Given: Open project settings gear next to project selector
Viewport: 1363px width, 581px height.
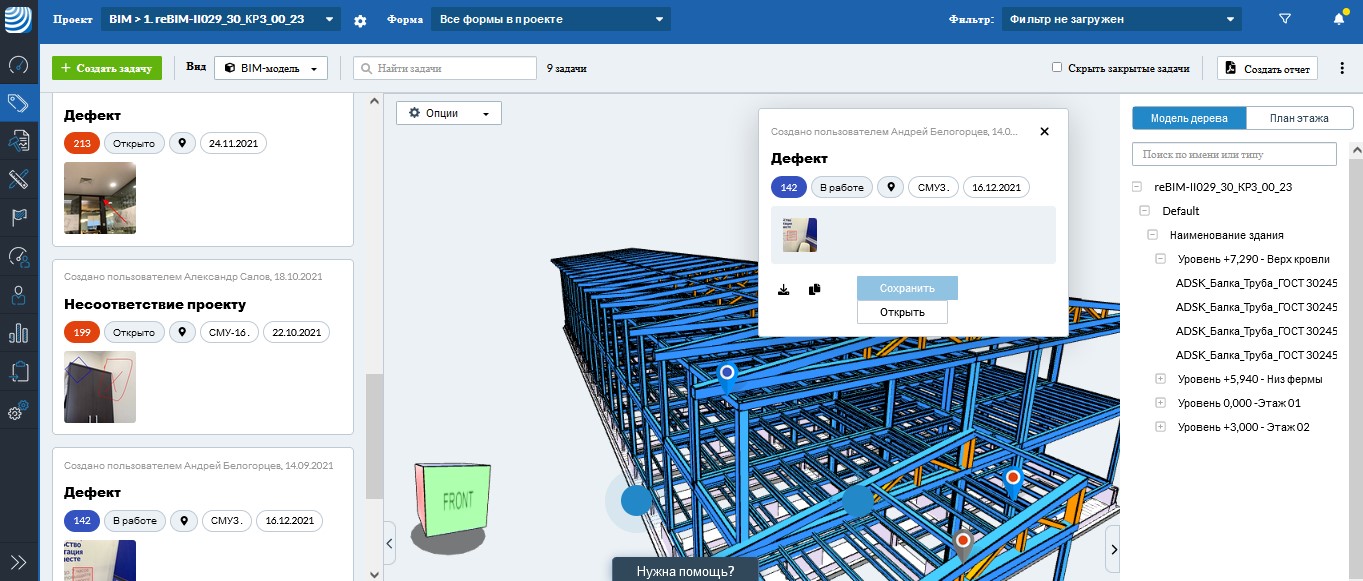Looking at the screenshot, I should tap(360, 20).
